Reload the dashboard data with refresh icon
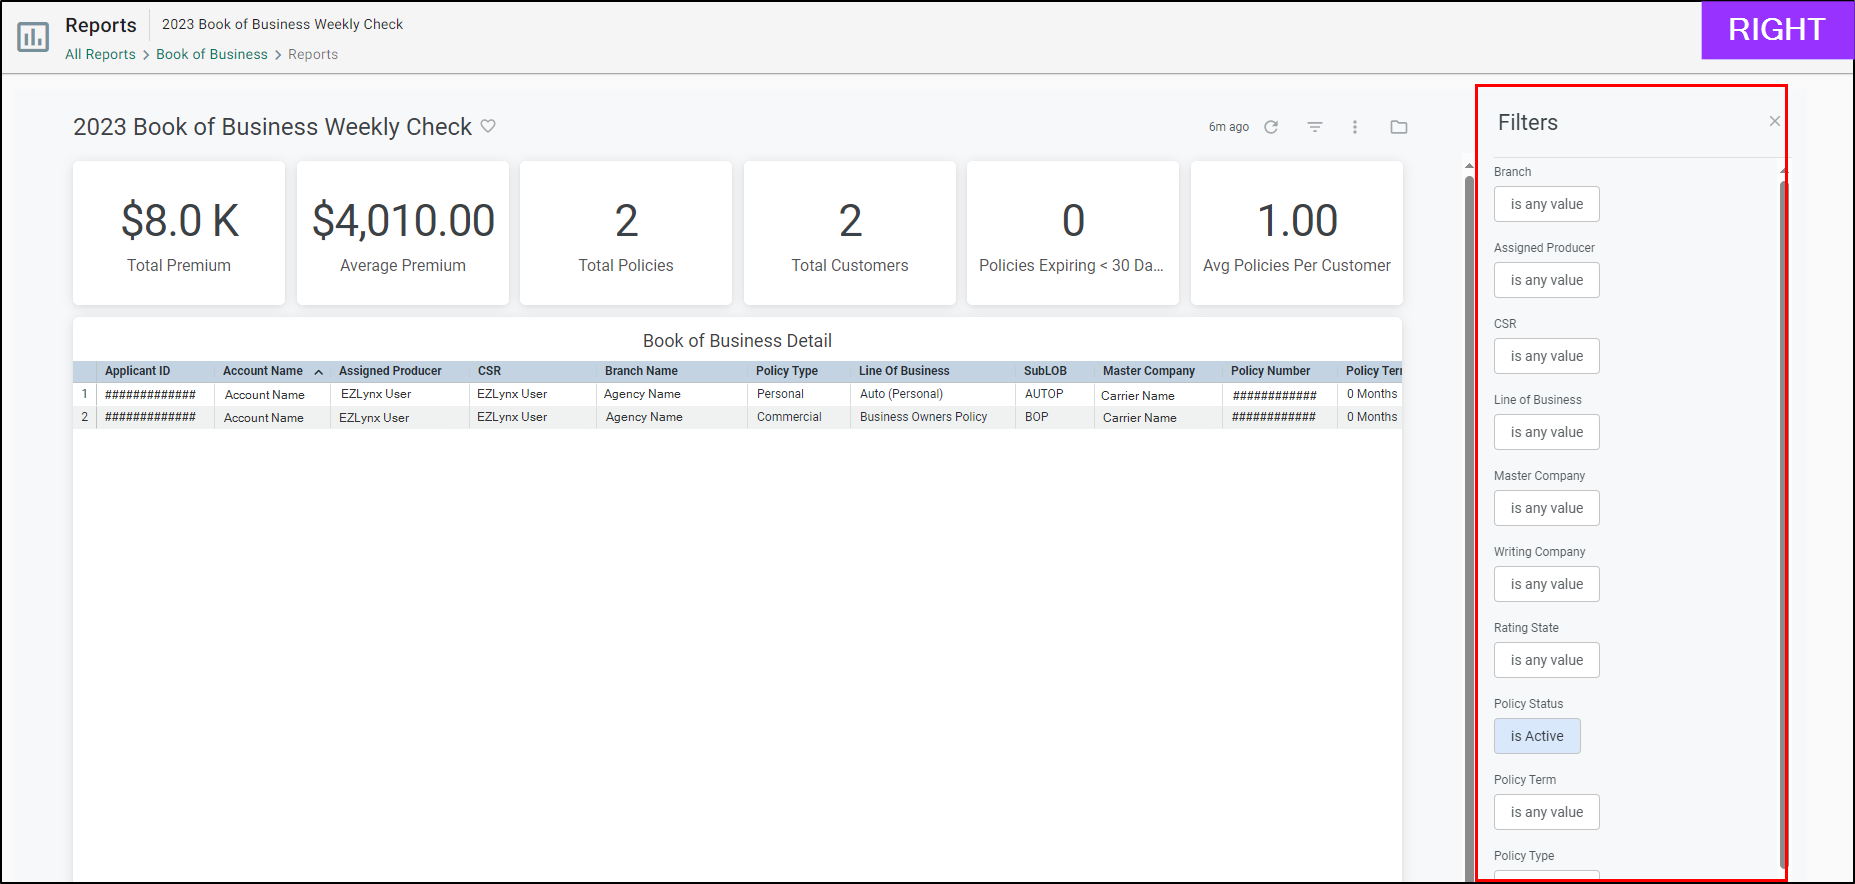The width and height of the screenshot is (1855, 884). 1271,127
